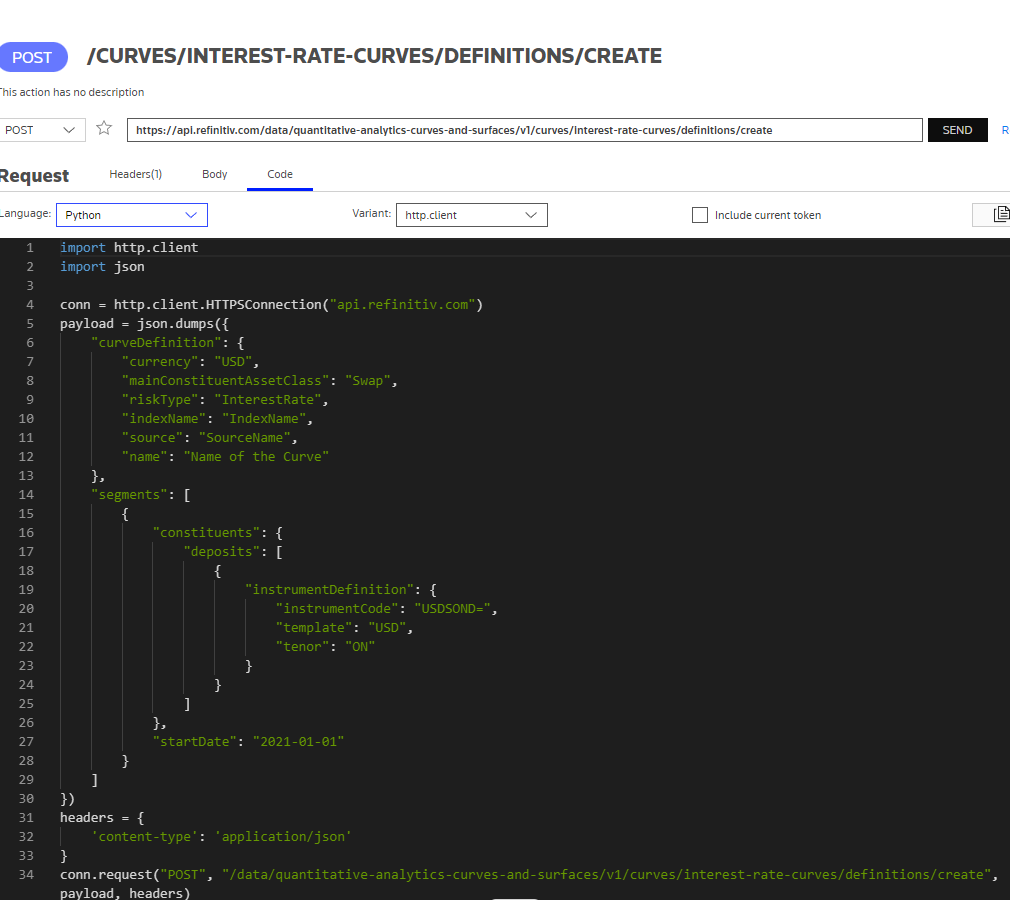The image size is (1010, 900).
Task: Click "instrumentDefinition" key on line 19
Action: (x=329, y=589)
